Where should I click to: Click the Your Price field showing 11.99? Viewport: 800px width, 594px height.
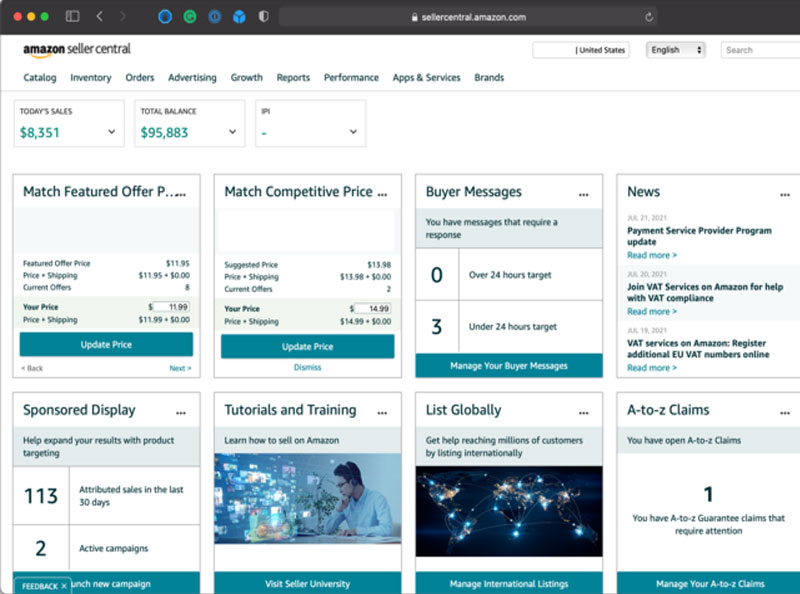[x=172, y=307]
